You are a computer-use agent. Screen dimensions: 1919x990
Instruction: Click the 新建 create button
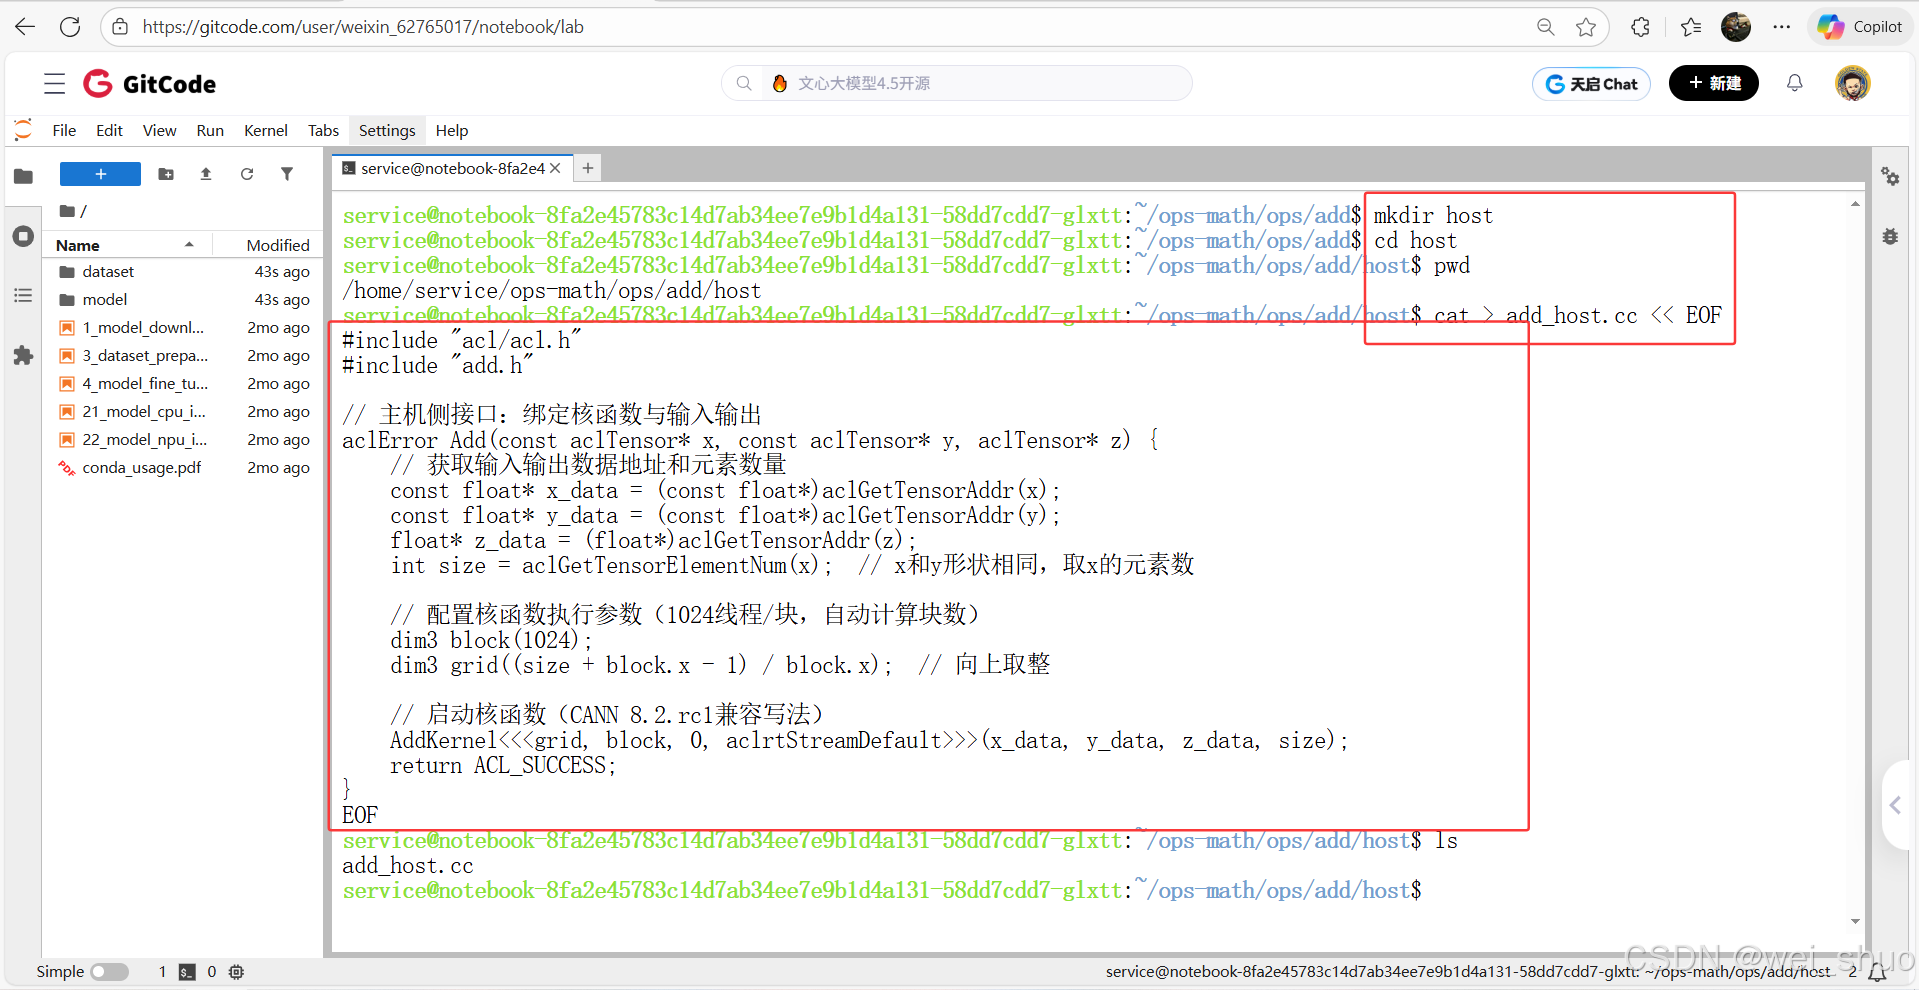pos(1714,83)
